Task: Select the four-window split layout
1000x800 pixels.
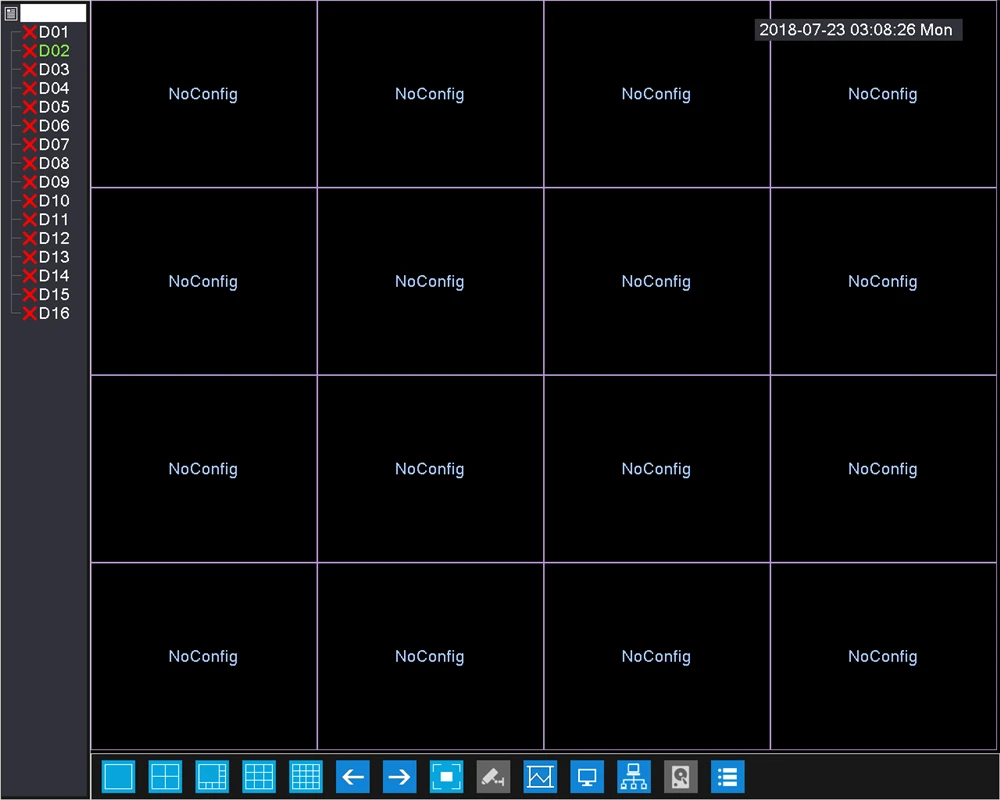Action: pos(165,776)
